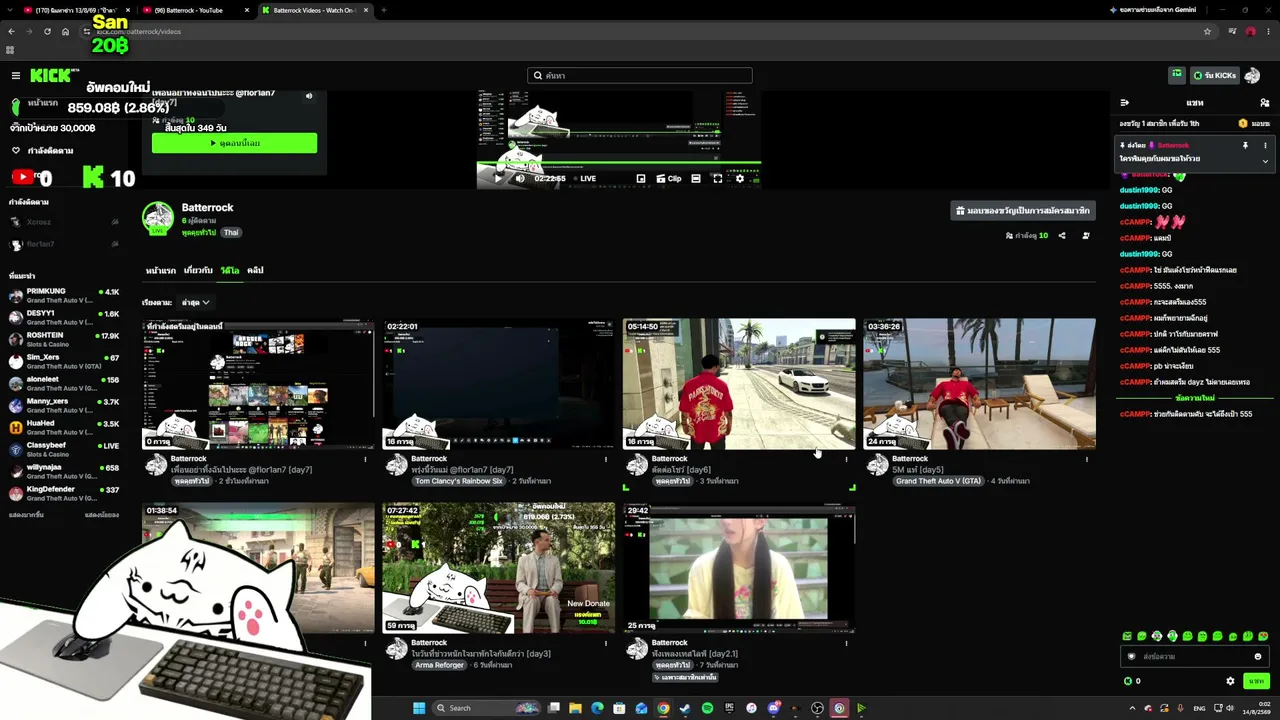This screenshot has height=720, width=1280.
Task: Open Steam from the taskbar
Action: pos(685,708)
